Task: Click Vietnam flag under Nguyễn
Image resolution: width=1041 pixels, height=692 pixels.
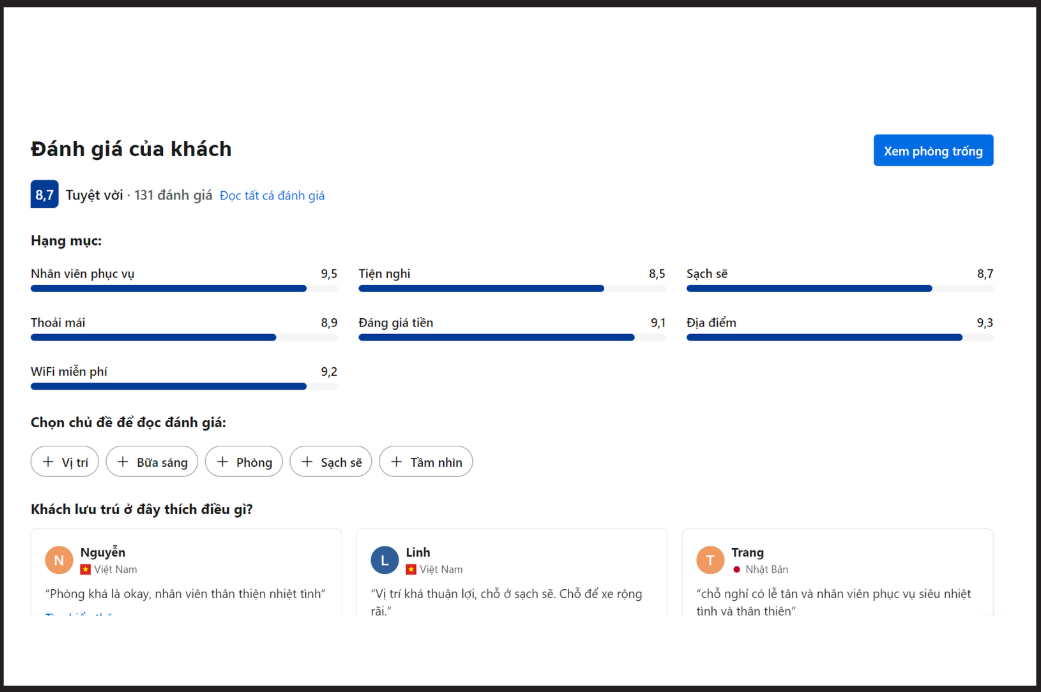Action: 86,569
